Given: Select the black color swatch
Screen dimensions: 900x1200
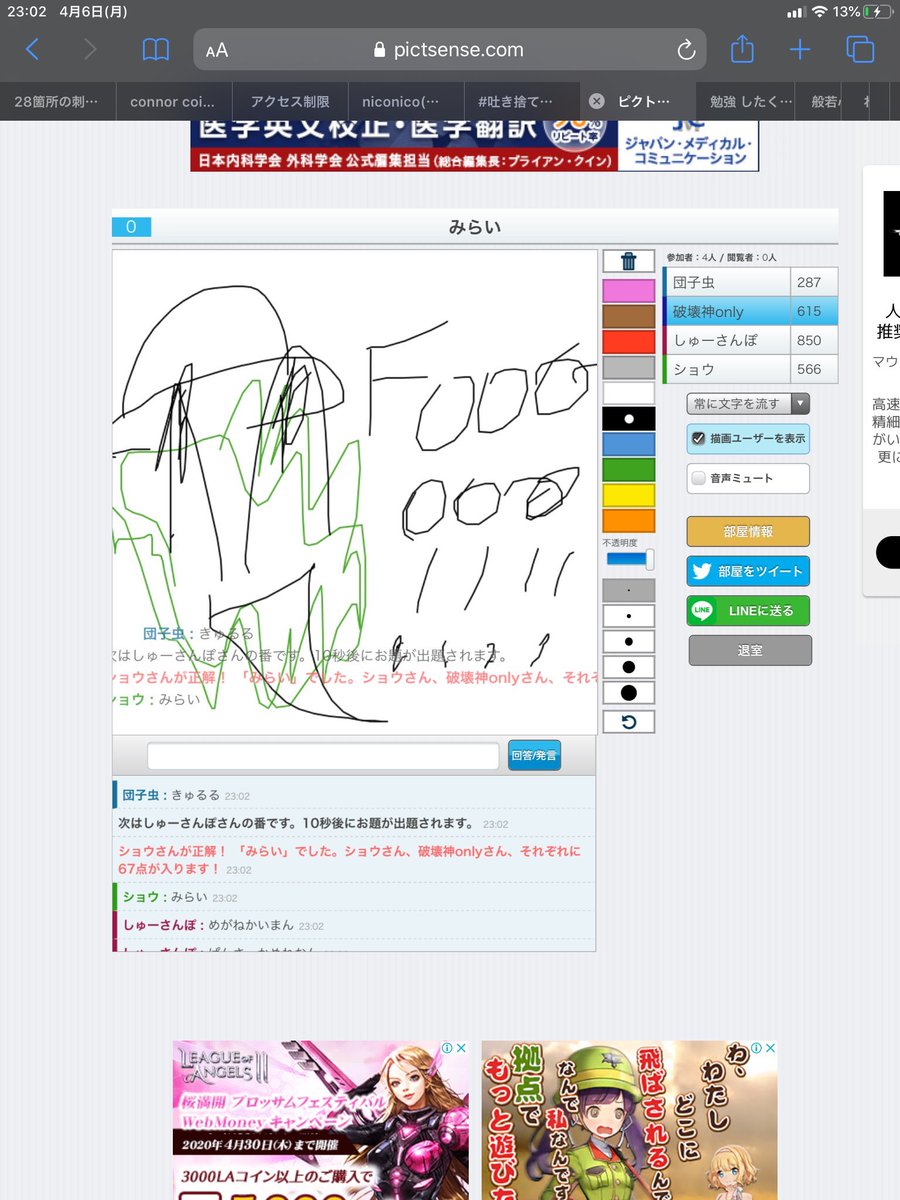Looking at the screenshot, I should click(x=628, y=419).
